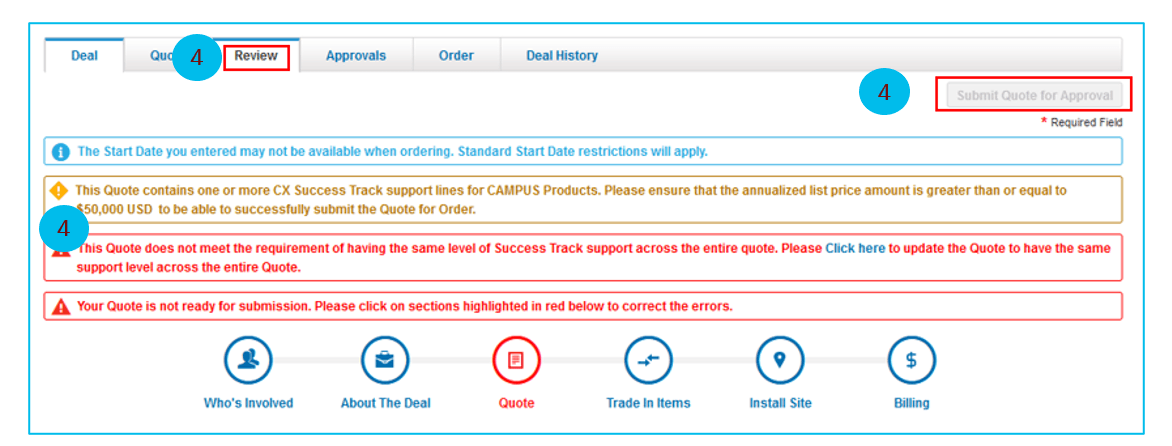Click the Start Date availability notice text

[392, 152]
